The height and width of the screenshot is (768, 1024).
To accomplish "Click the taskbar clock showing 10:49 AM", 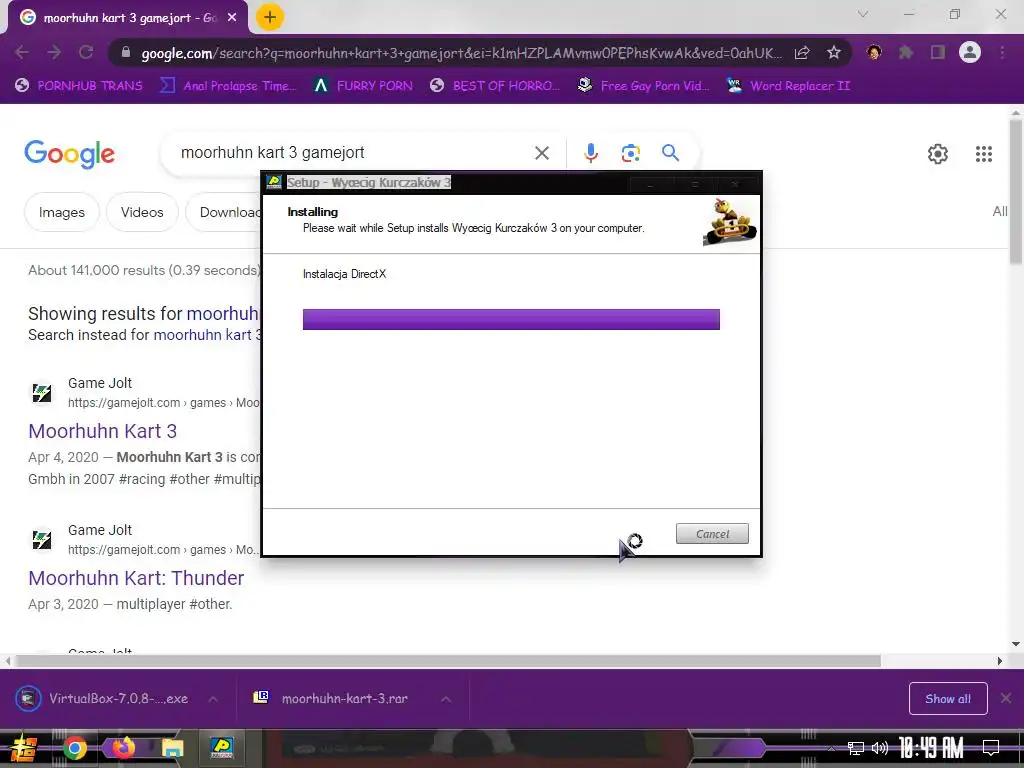I will click(931, 748).
